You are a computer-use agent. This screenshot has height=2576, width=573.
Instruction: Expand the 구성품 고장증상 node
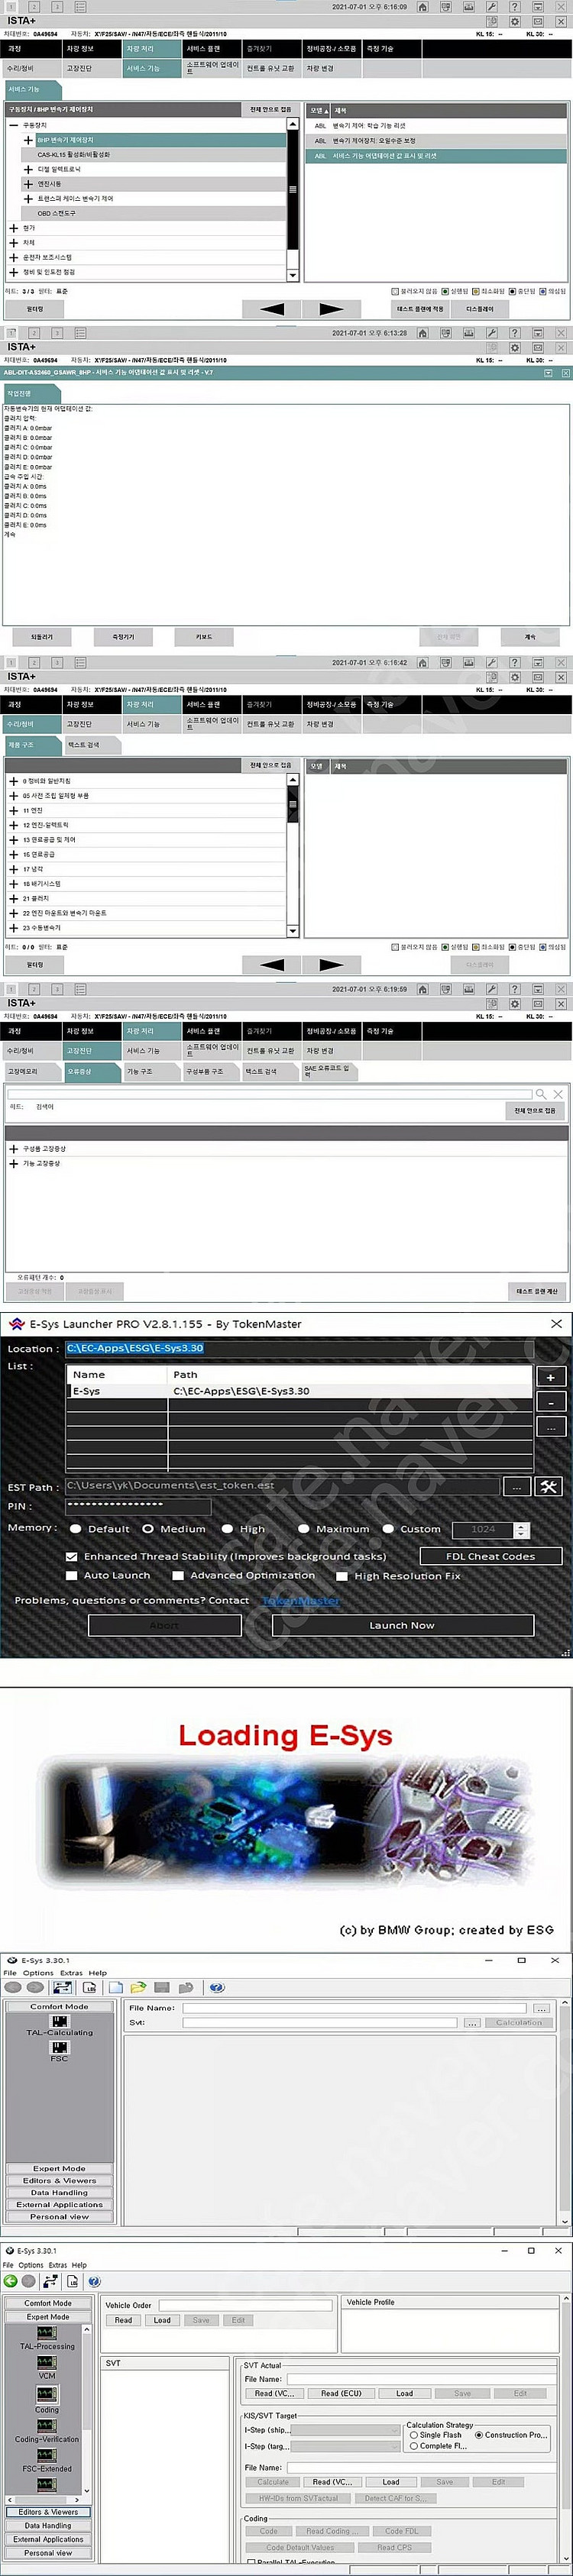coord(13,1149)
